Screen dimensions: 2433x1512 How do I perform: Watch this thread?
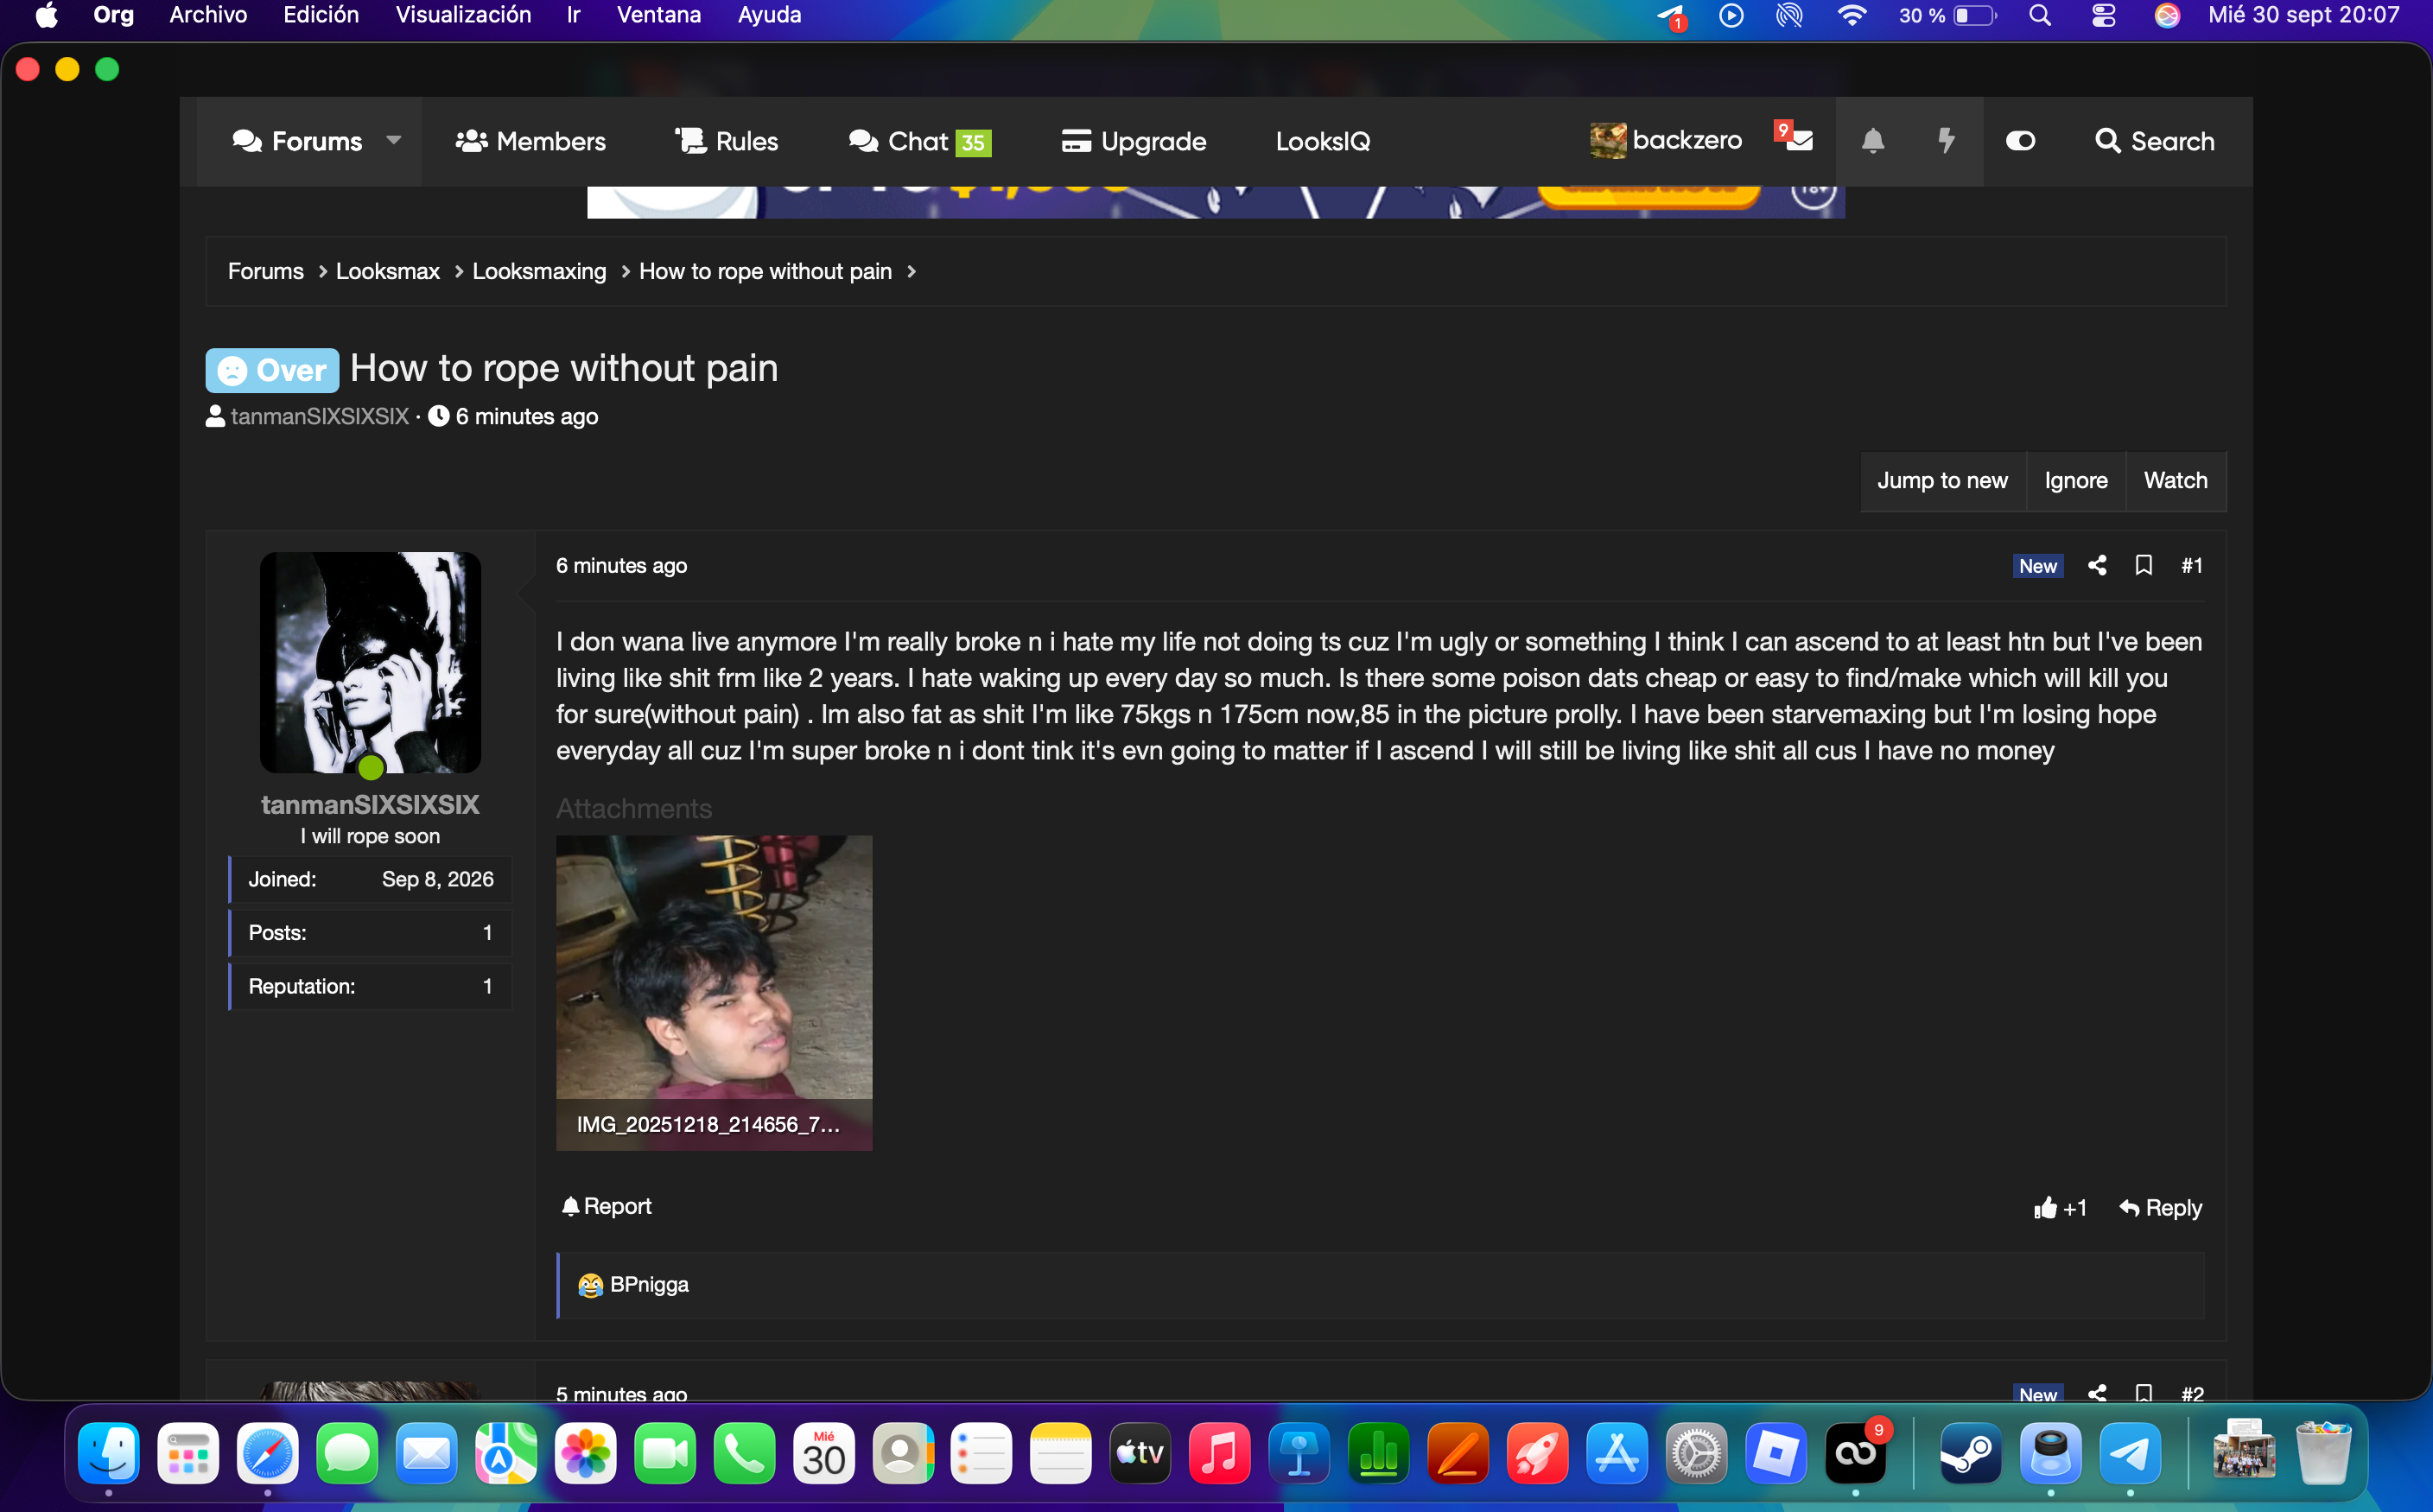(x=2175, y=480)
